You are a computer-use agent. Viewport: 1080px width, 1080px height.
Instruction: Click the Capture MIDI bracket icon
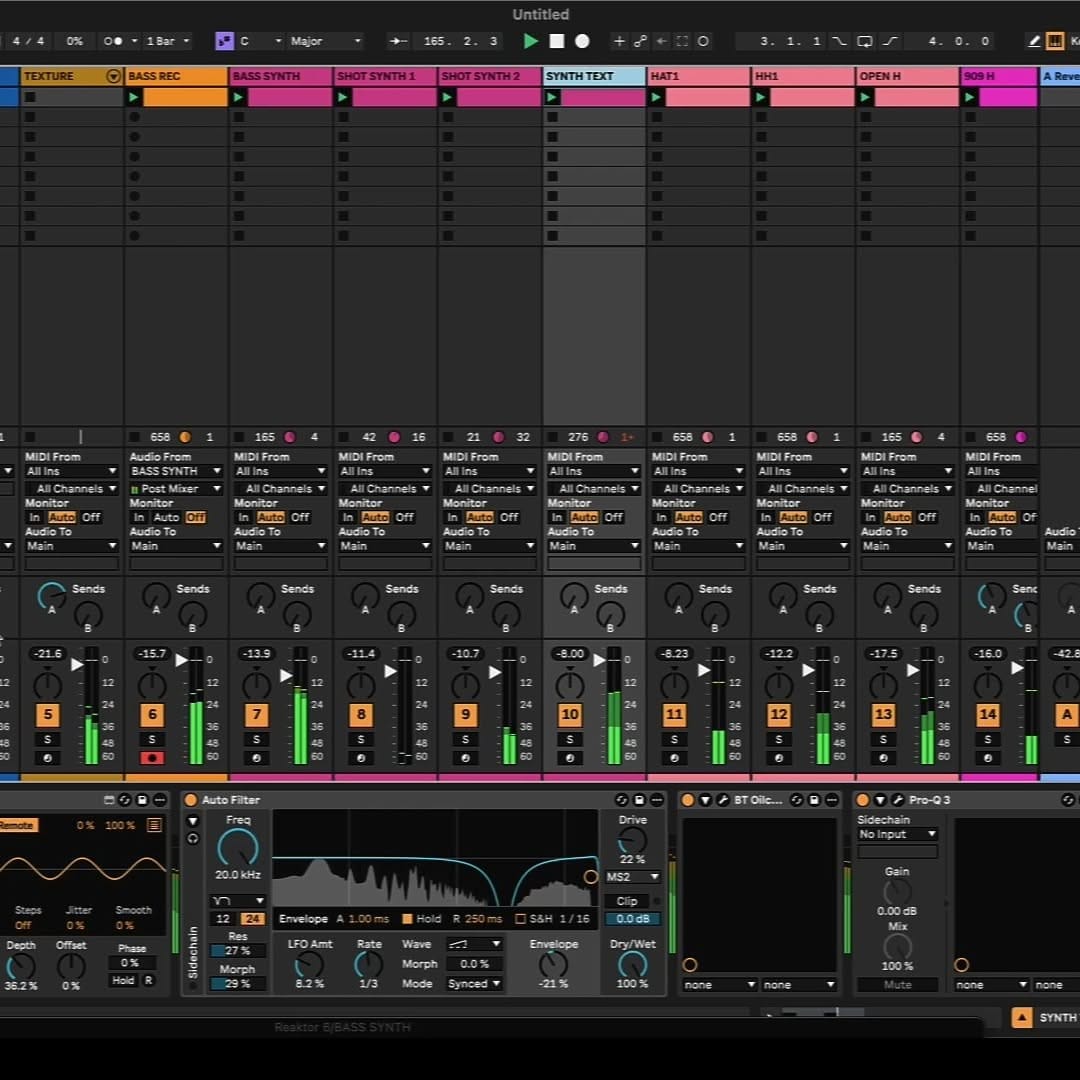point(682,41)
